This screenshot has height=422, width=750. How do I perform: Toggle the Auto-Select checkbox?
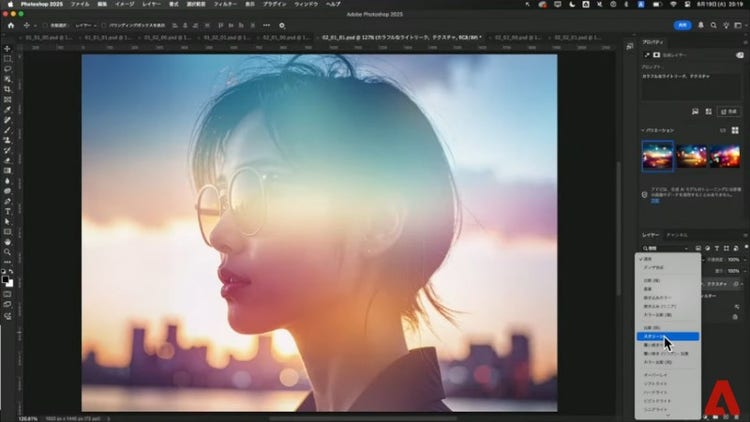click(x=45, y=25)
